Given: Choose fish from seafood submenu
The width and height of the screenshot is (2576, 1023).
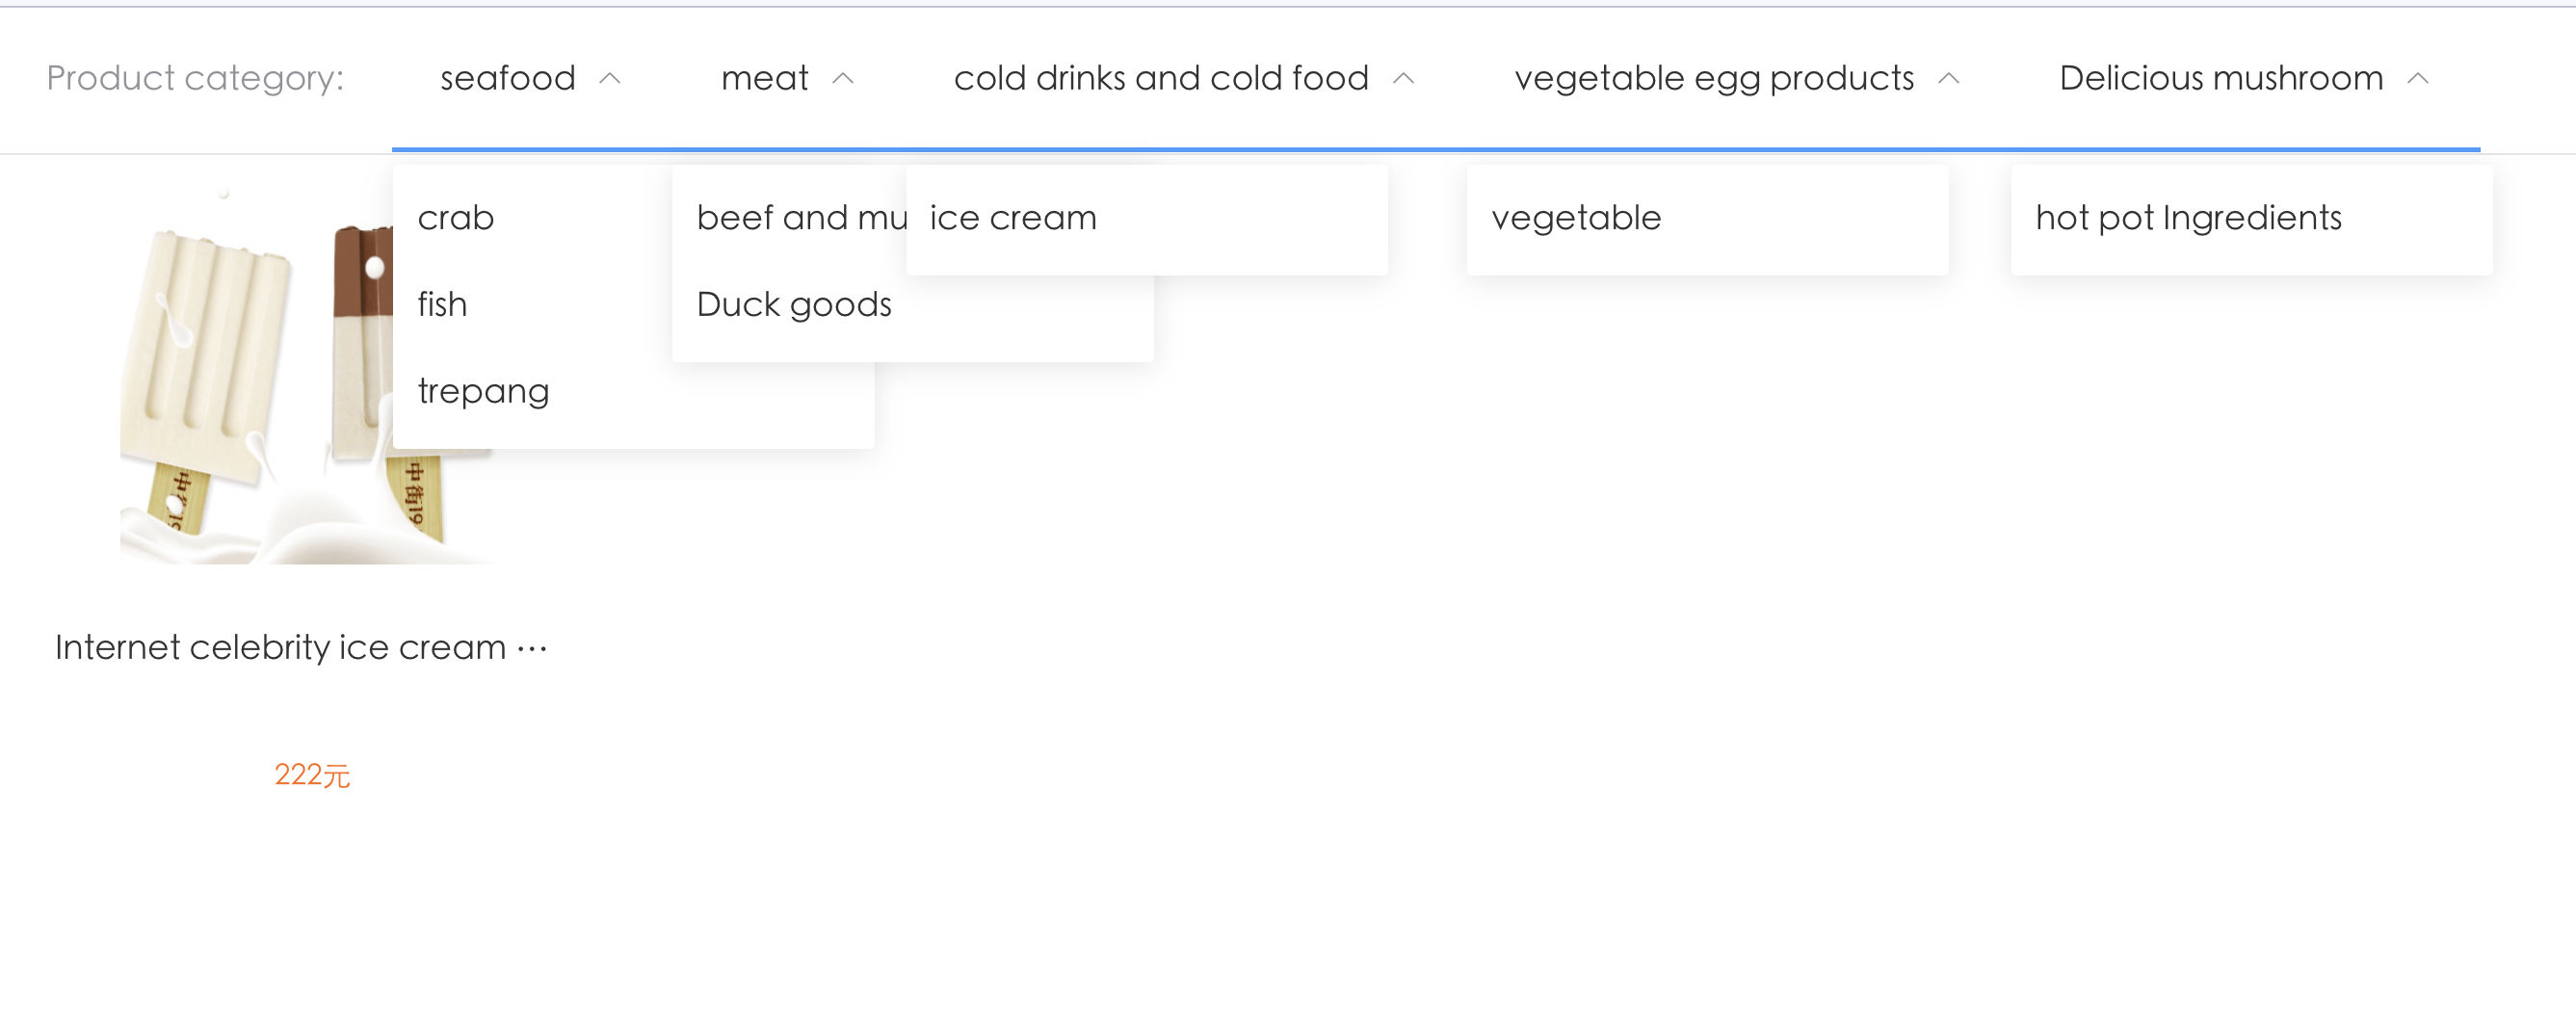Looking at the screenshot, I should (x=443, y=304).
